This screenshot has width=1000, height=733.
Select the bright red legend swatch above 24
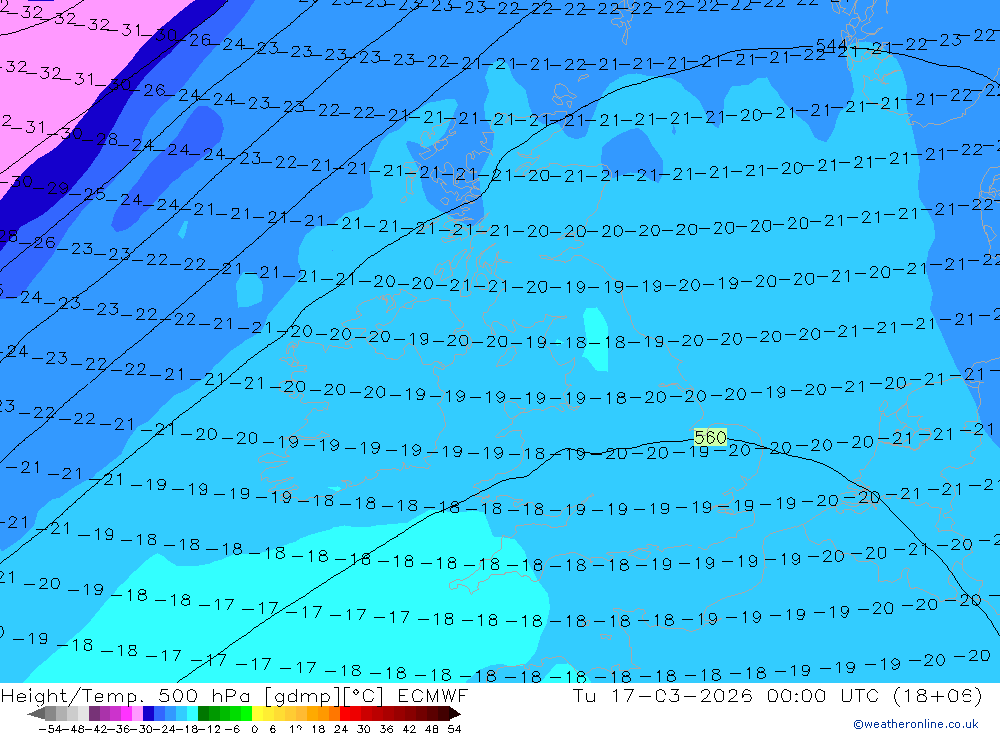coord(345,714)
